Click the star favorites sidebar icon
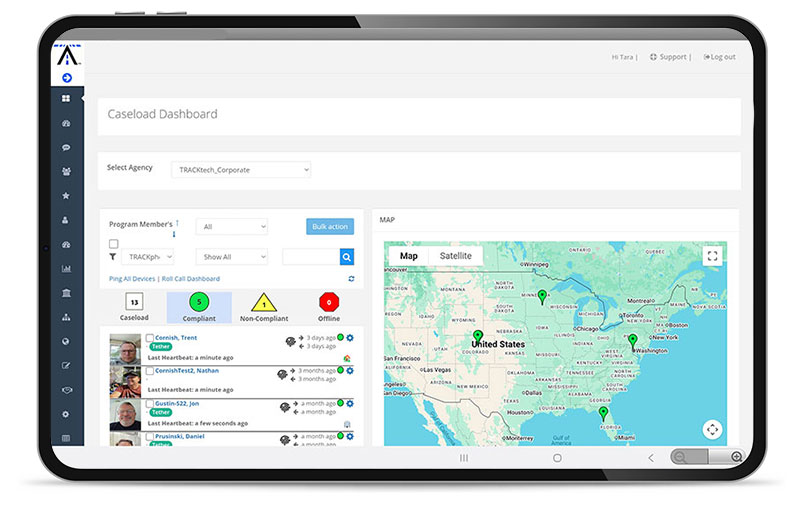Image resolution: width=800 pixels, height=510 pixels. pyautogui.click(x=67, y=196)
